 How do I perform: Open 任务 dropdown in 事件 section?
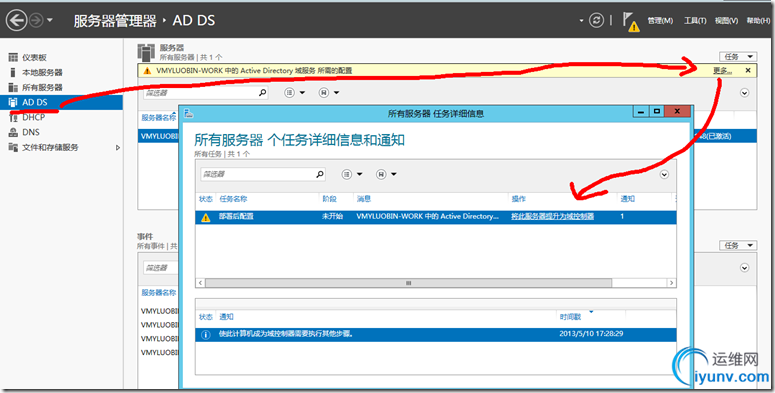coord(737,245)
